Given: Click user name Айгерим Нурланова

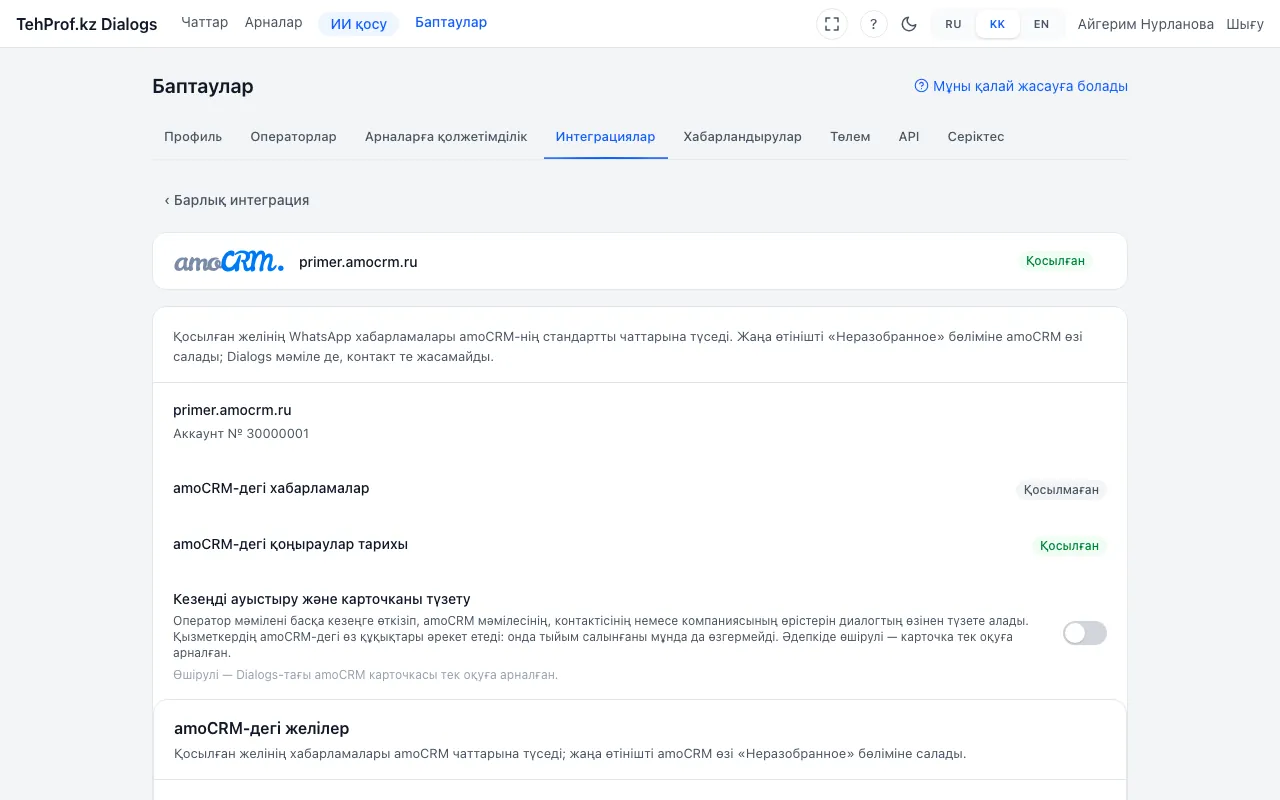Looking at the screenshot, I should (x=1146, y=24).
